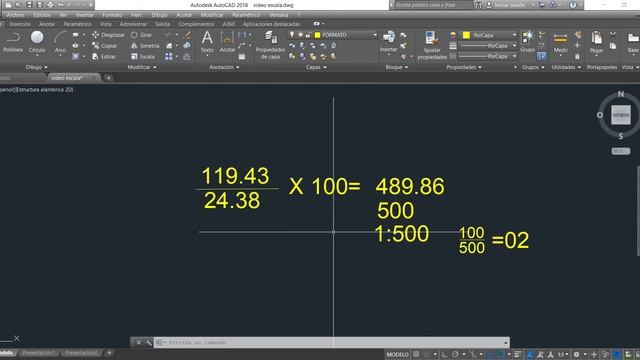Toggle grid display in status bar

416,354
